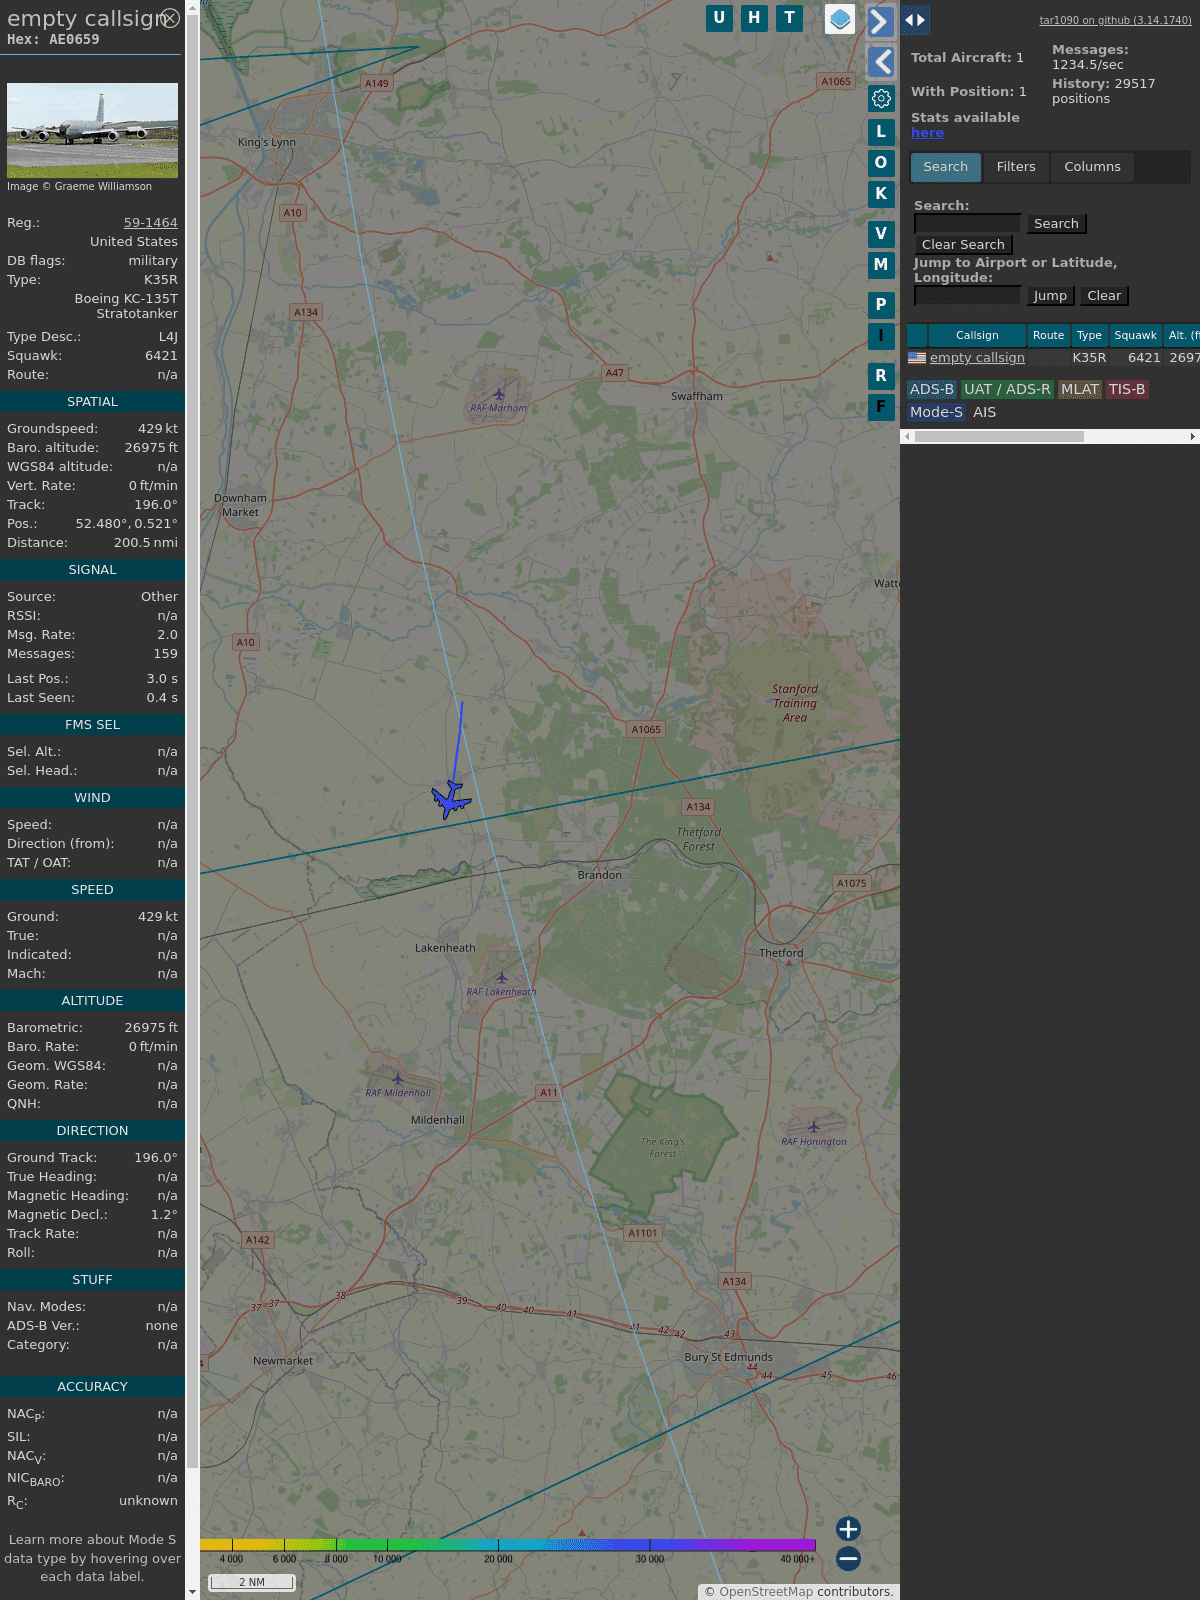Screen dimensions: 1200x1600
Task: Sort table by Alt. column
Action: click(1182, 336)
